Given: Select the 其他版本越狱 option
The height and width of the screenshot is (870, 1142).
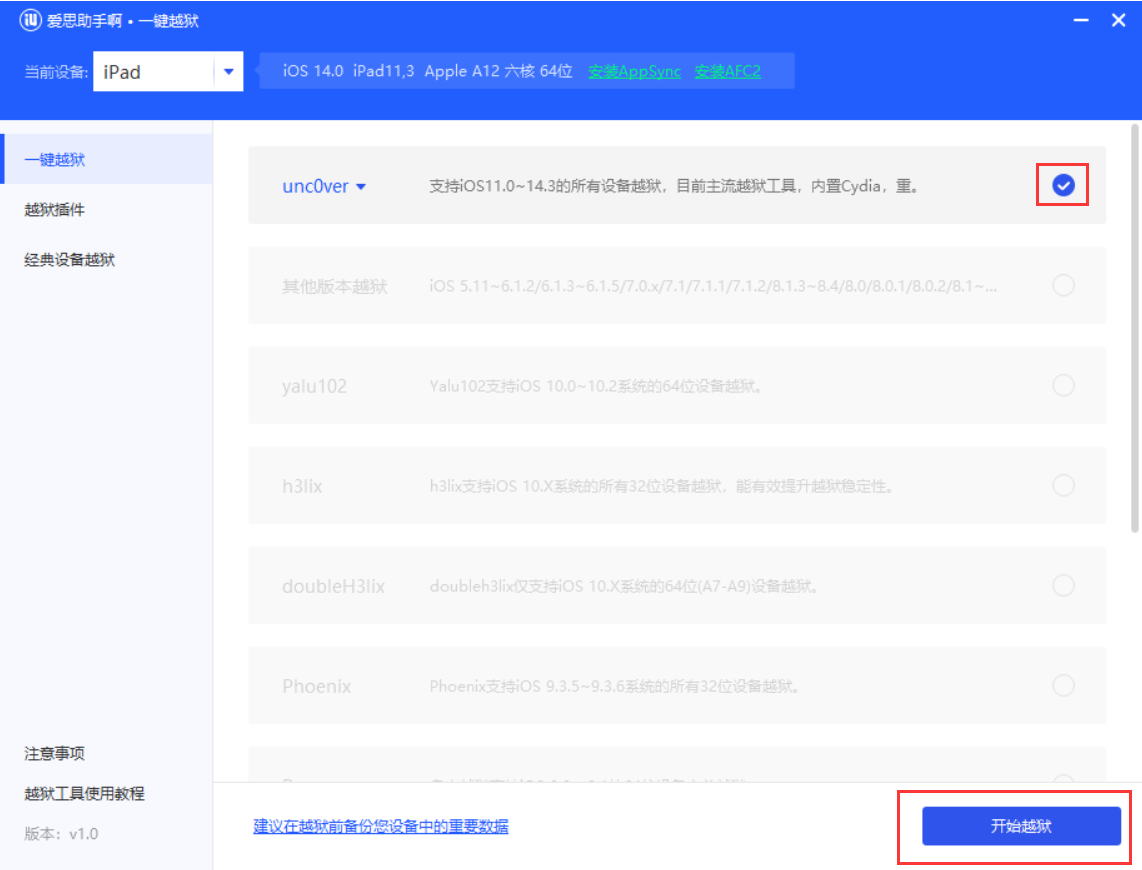Looking at the screenshot, I should coord(1063,285).
